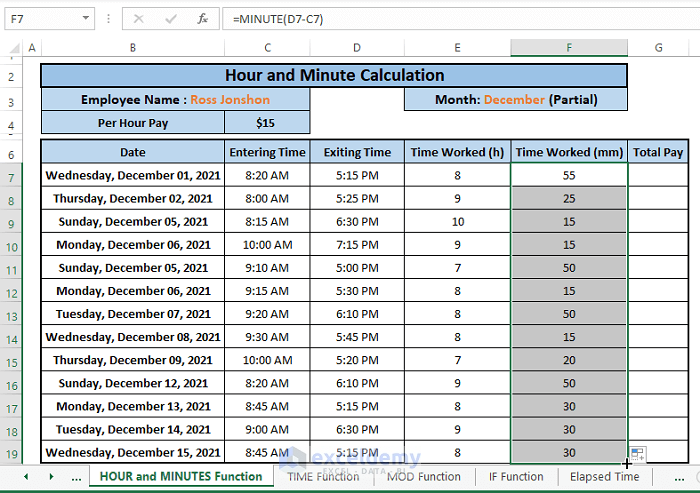
Task: Open the IF Function sheet tab
Action: tap(516, 476)
